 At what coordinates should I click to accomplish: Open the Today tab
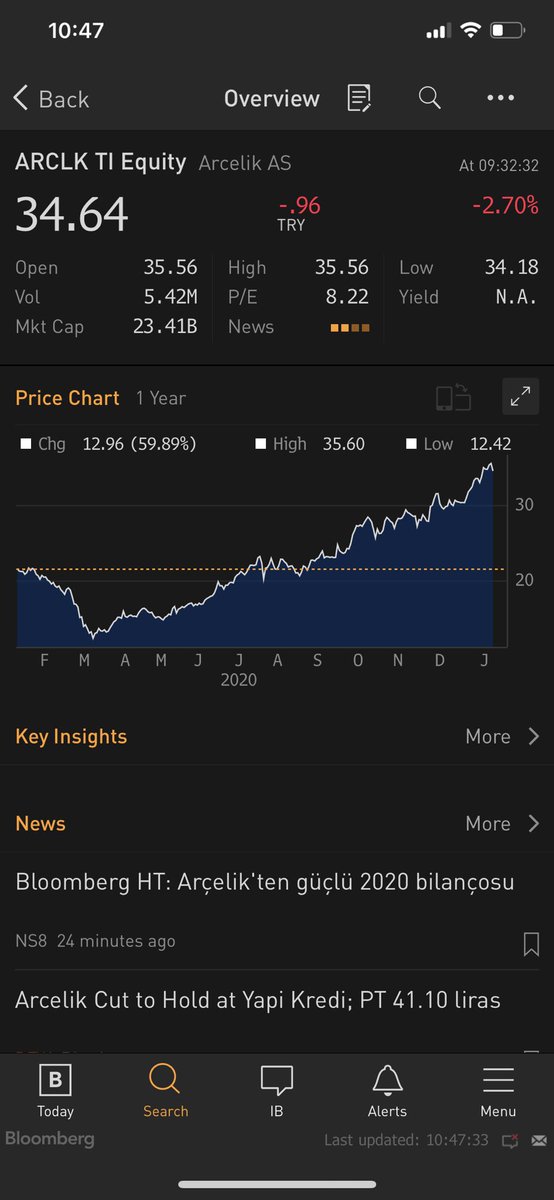[55, 1092]
